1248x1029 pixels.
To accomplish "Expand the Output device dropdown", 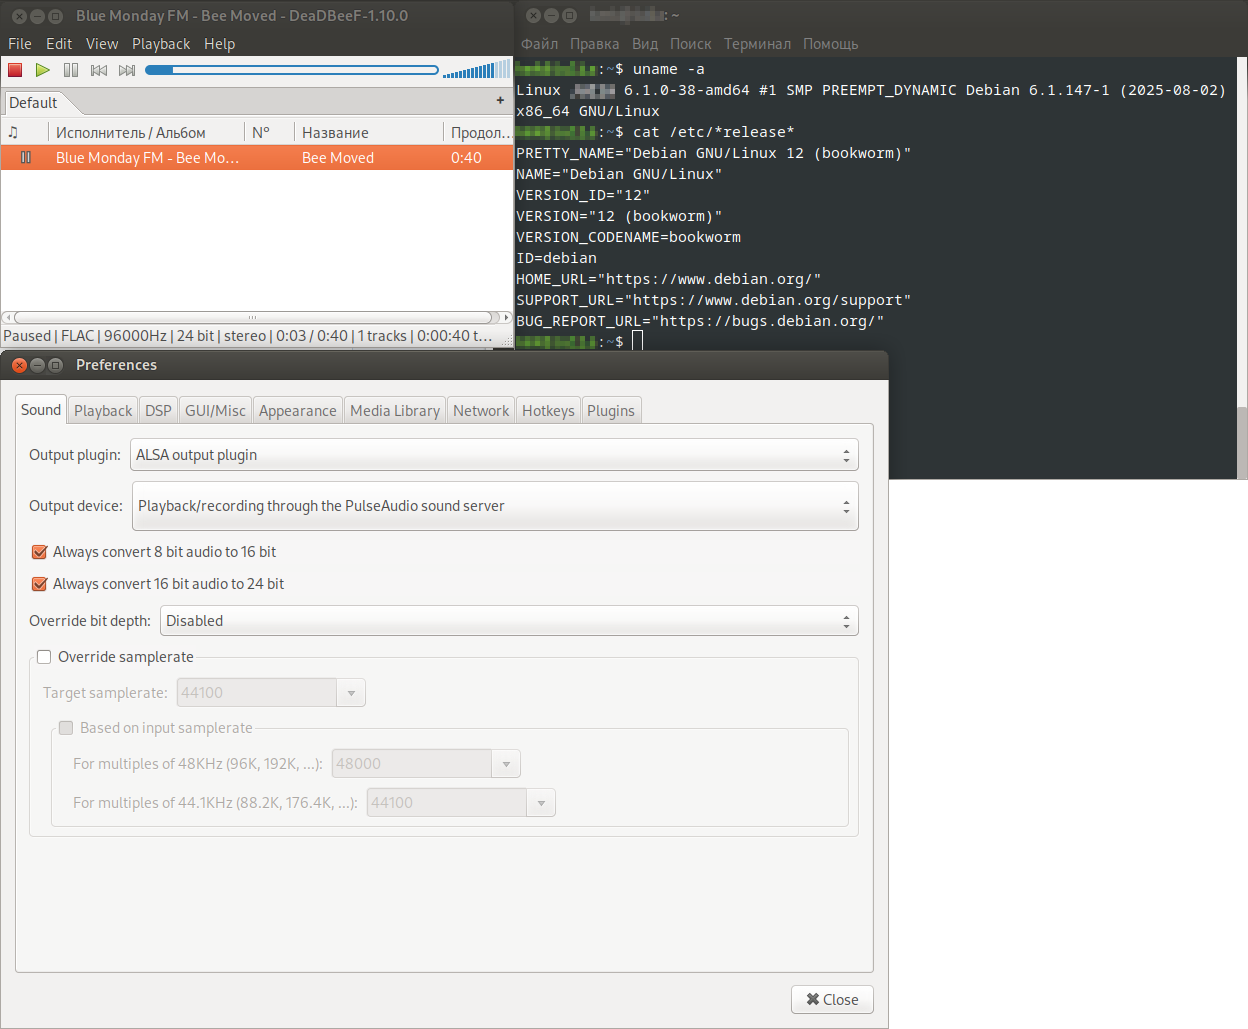I will (494, 506).
